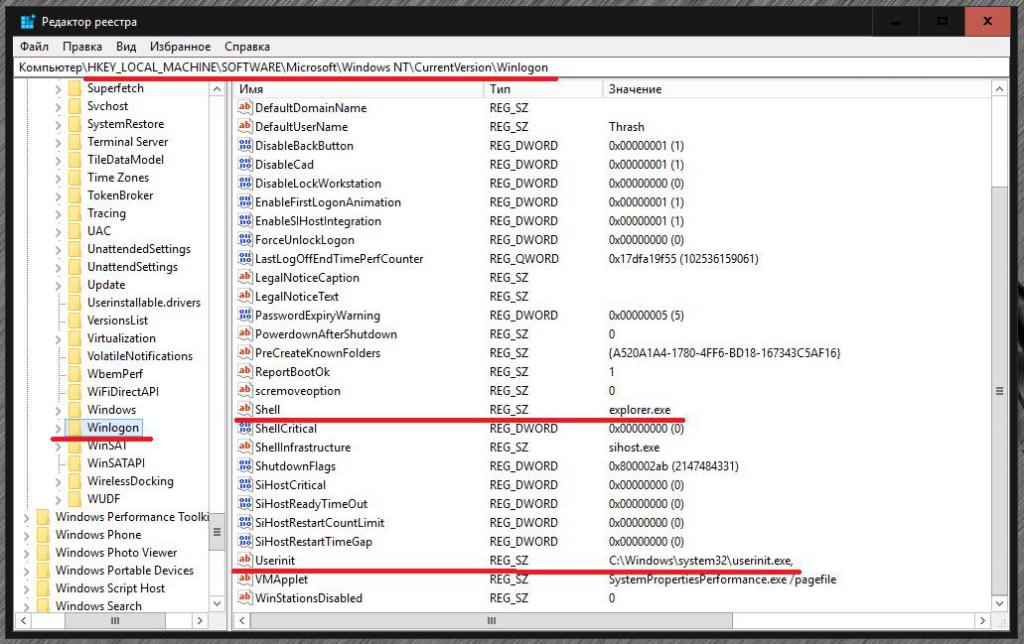Click the string icon of DefaultUserName

tap(245, 126)
